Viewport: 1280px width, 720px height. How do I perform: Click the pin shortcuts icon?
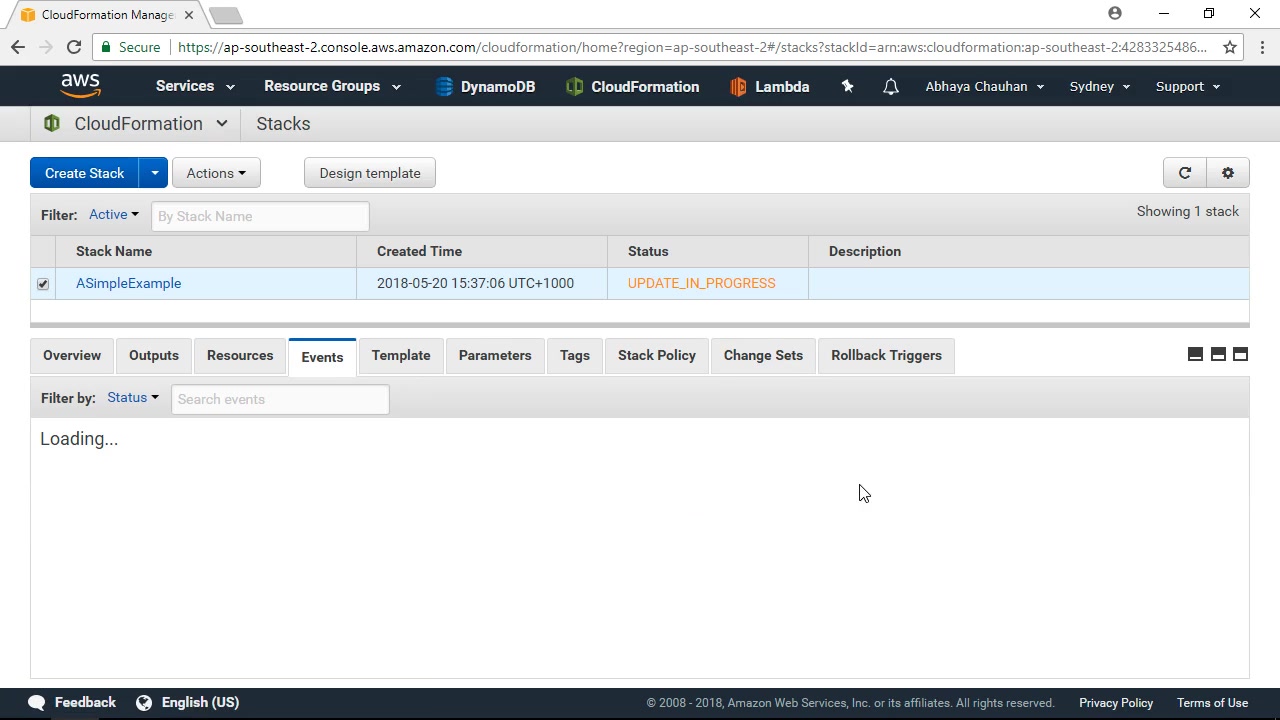(847, 86)
